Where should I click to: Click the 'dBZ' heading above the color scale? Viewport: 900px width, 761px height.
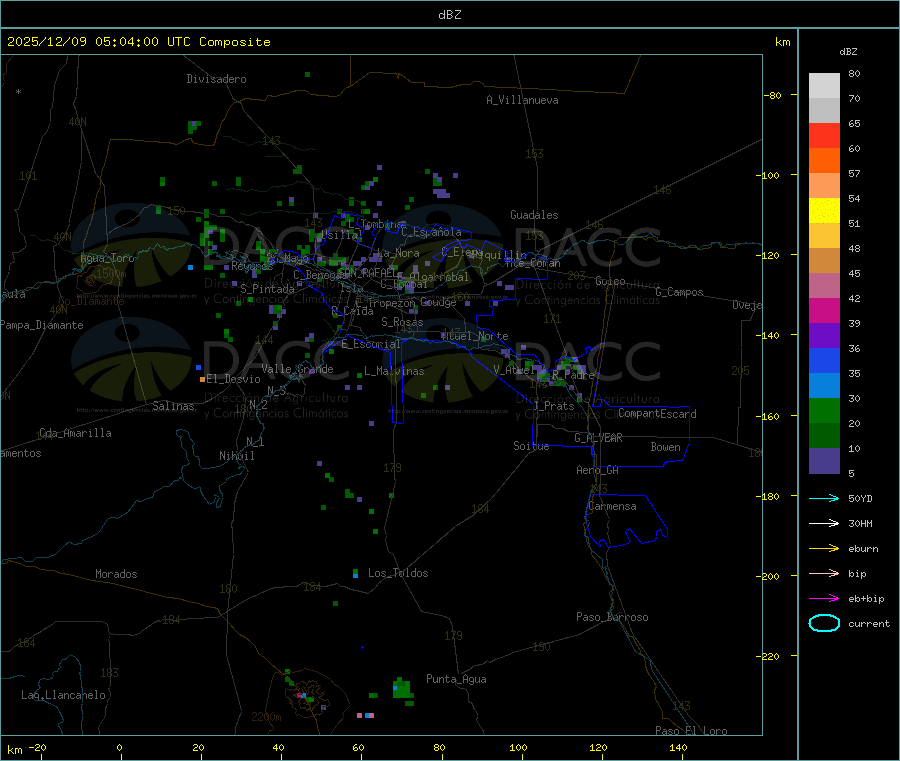pyautogui.click(x=848, y=52)
